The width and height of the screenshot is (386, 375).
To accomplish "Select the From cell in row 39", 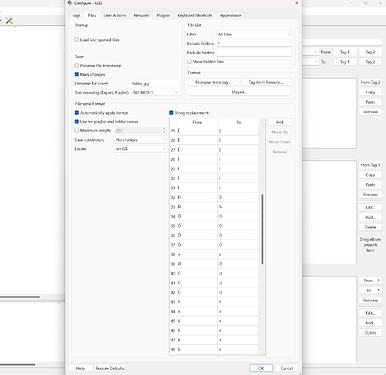I will click(x=197, y=264).
